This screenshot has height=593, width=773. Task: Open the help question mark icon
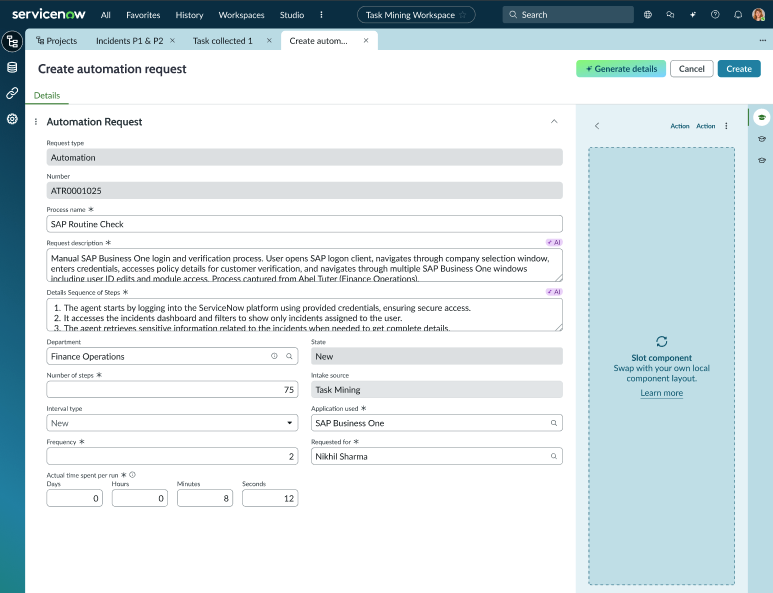pyautogui.click(x=715, y=15)
